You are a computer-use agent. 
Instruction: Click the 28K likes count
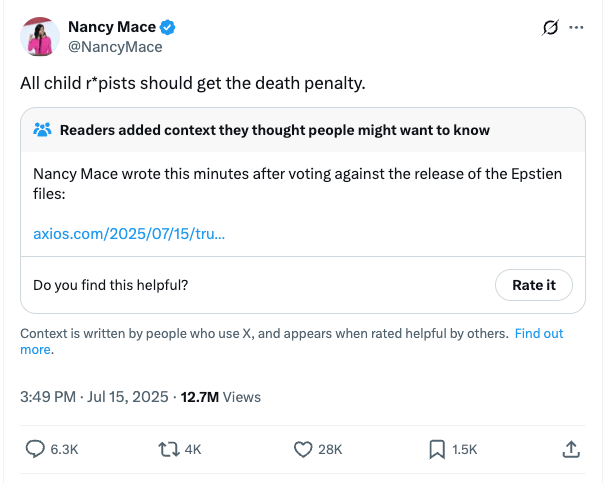coord(330,450)
